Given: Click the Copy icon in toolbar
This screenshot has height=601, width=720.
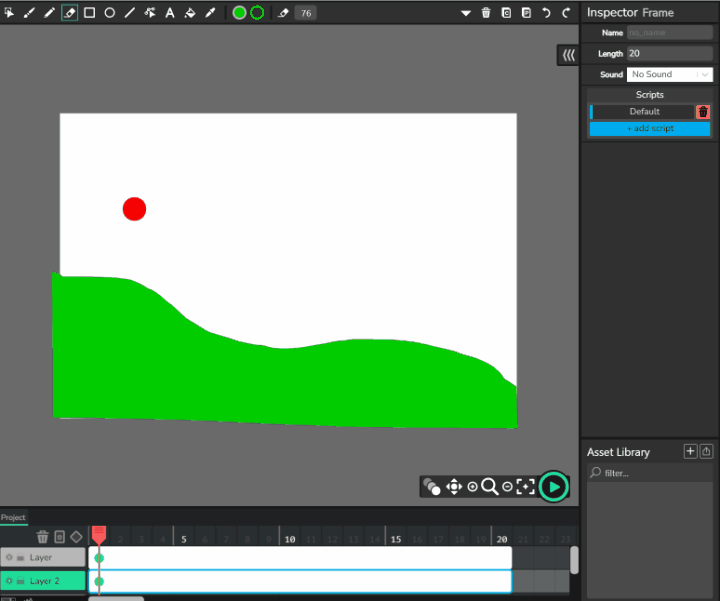Looking at the screenshot, I should [506, 13].
